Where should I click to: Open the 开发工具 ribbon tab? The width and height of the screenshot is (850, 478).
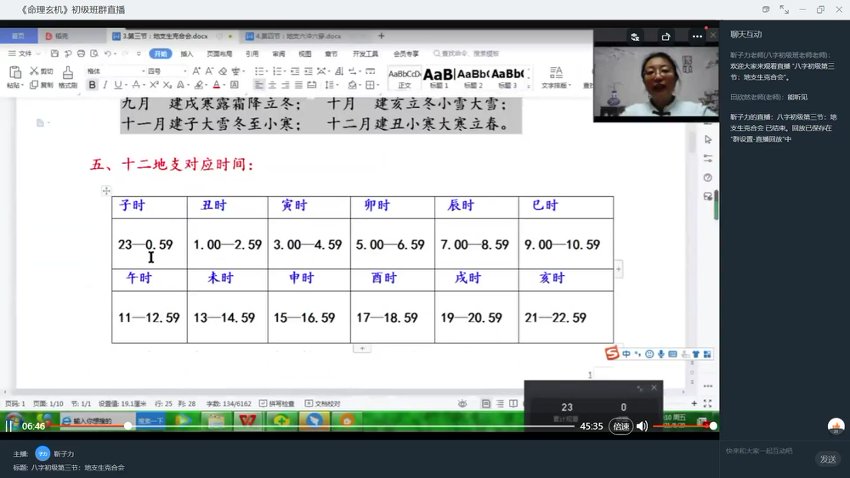point(365,53)
